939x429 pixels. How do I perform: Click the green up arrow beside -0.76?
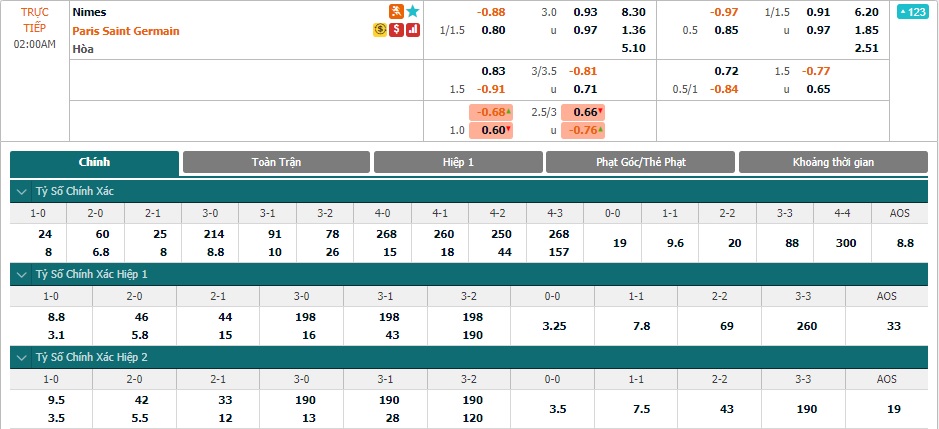point(601,130)
